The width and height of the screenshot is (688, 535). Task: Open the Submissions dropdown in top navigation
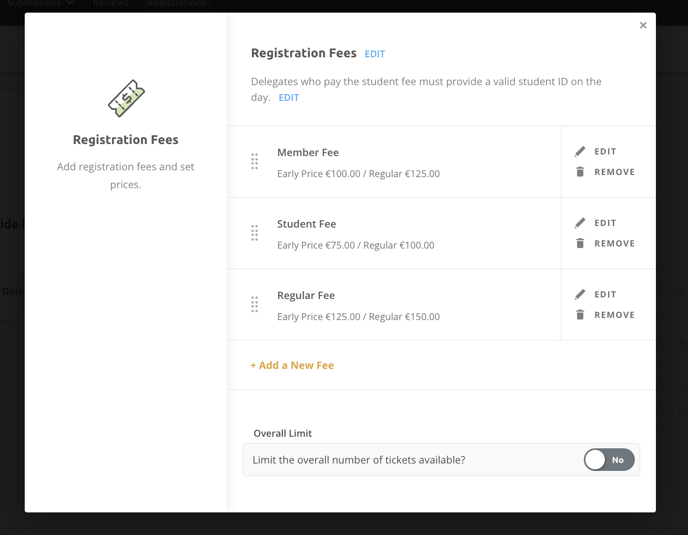[x=40, y=3]
